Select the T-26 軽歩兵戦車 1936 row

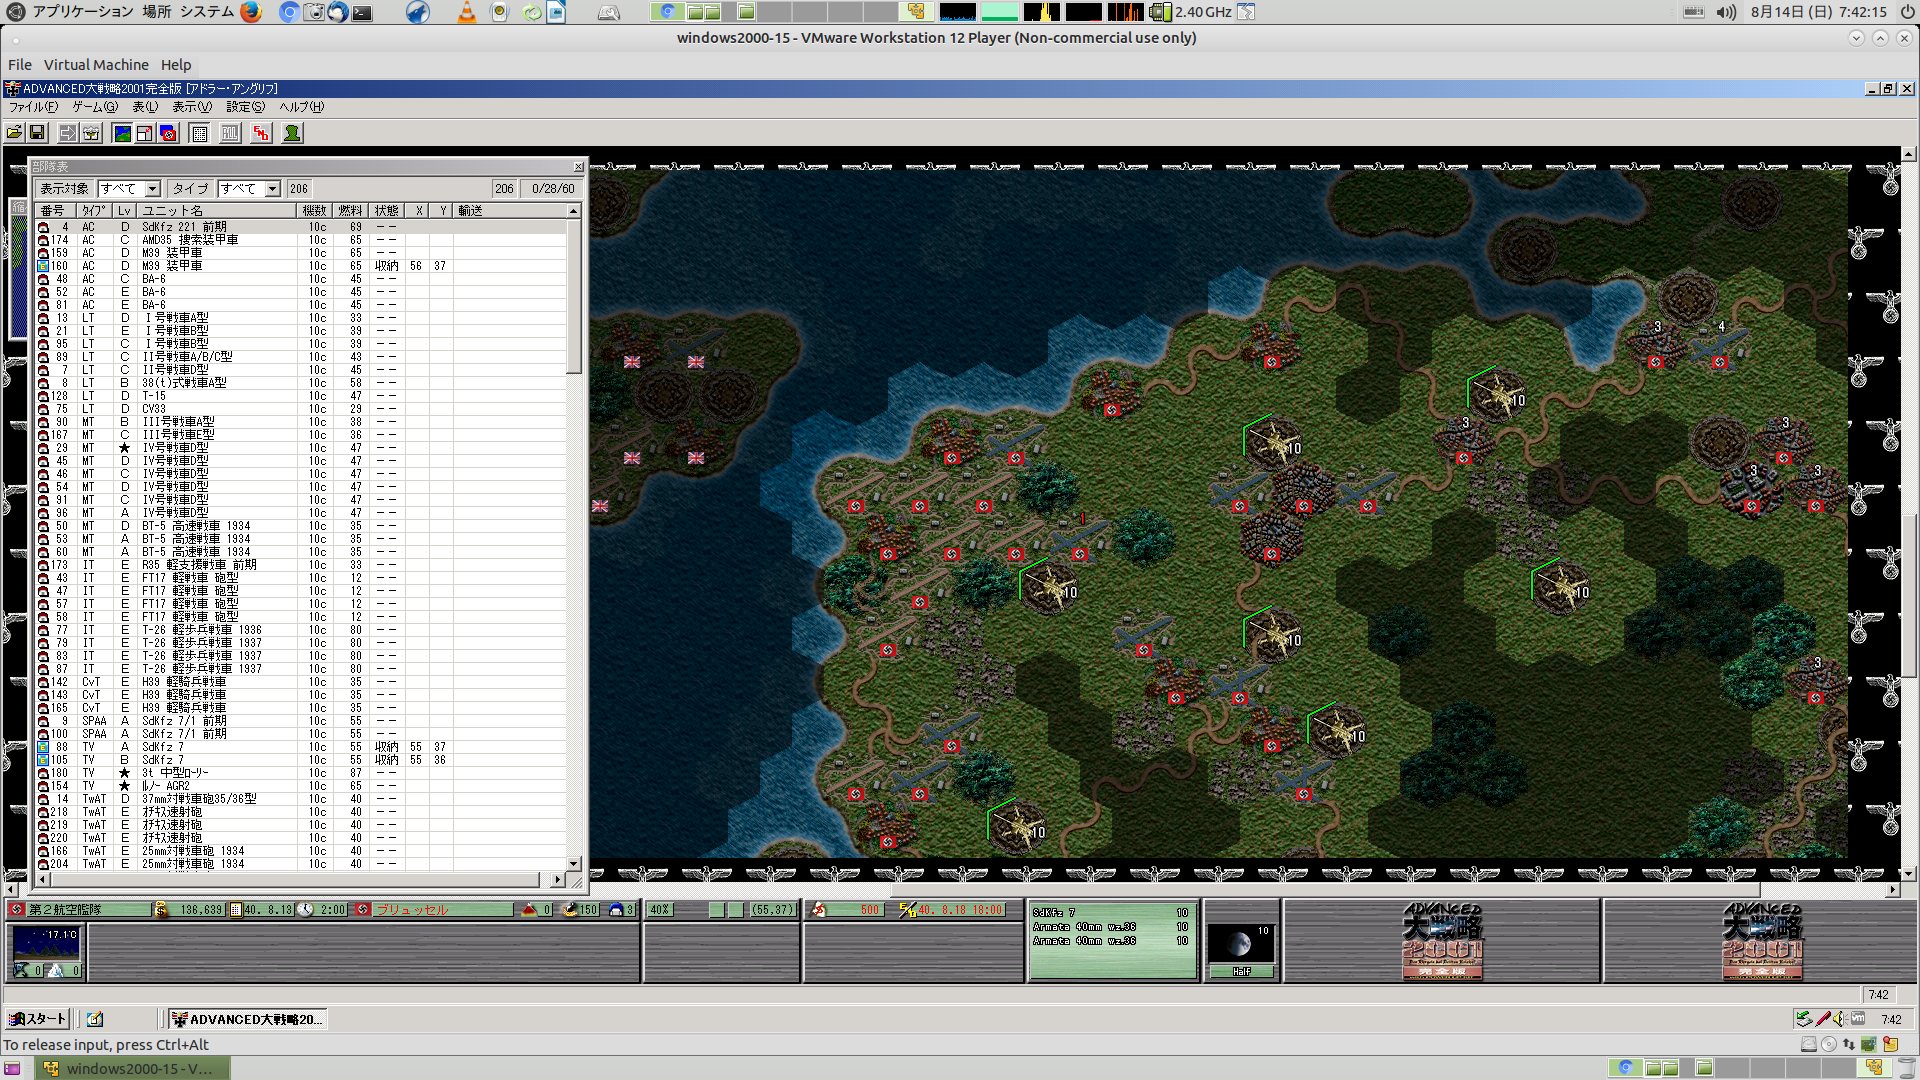[301, 630]
